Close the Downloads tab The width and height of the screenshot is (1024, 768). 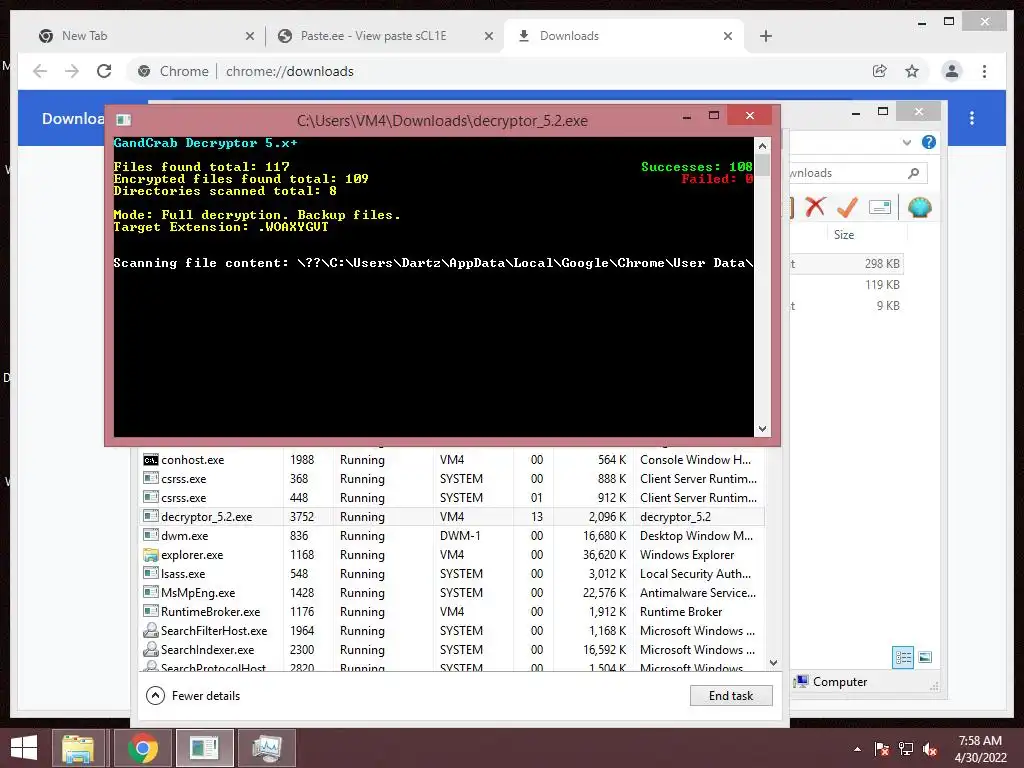pos(728,37)
